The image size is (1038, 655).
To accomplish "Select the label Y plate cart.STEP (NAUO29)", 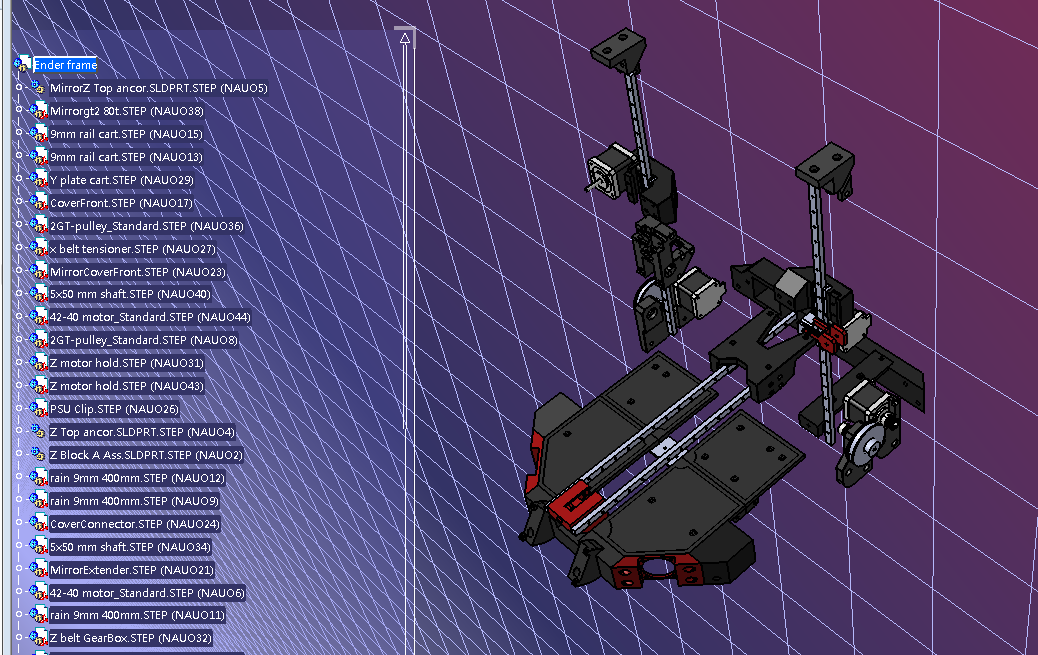I will [122, 180].
